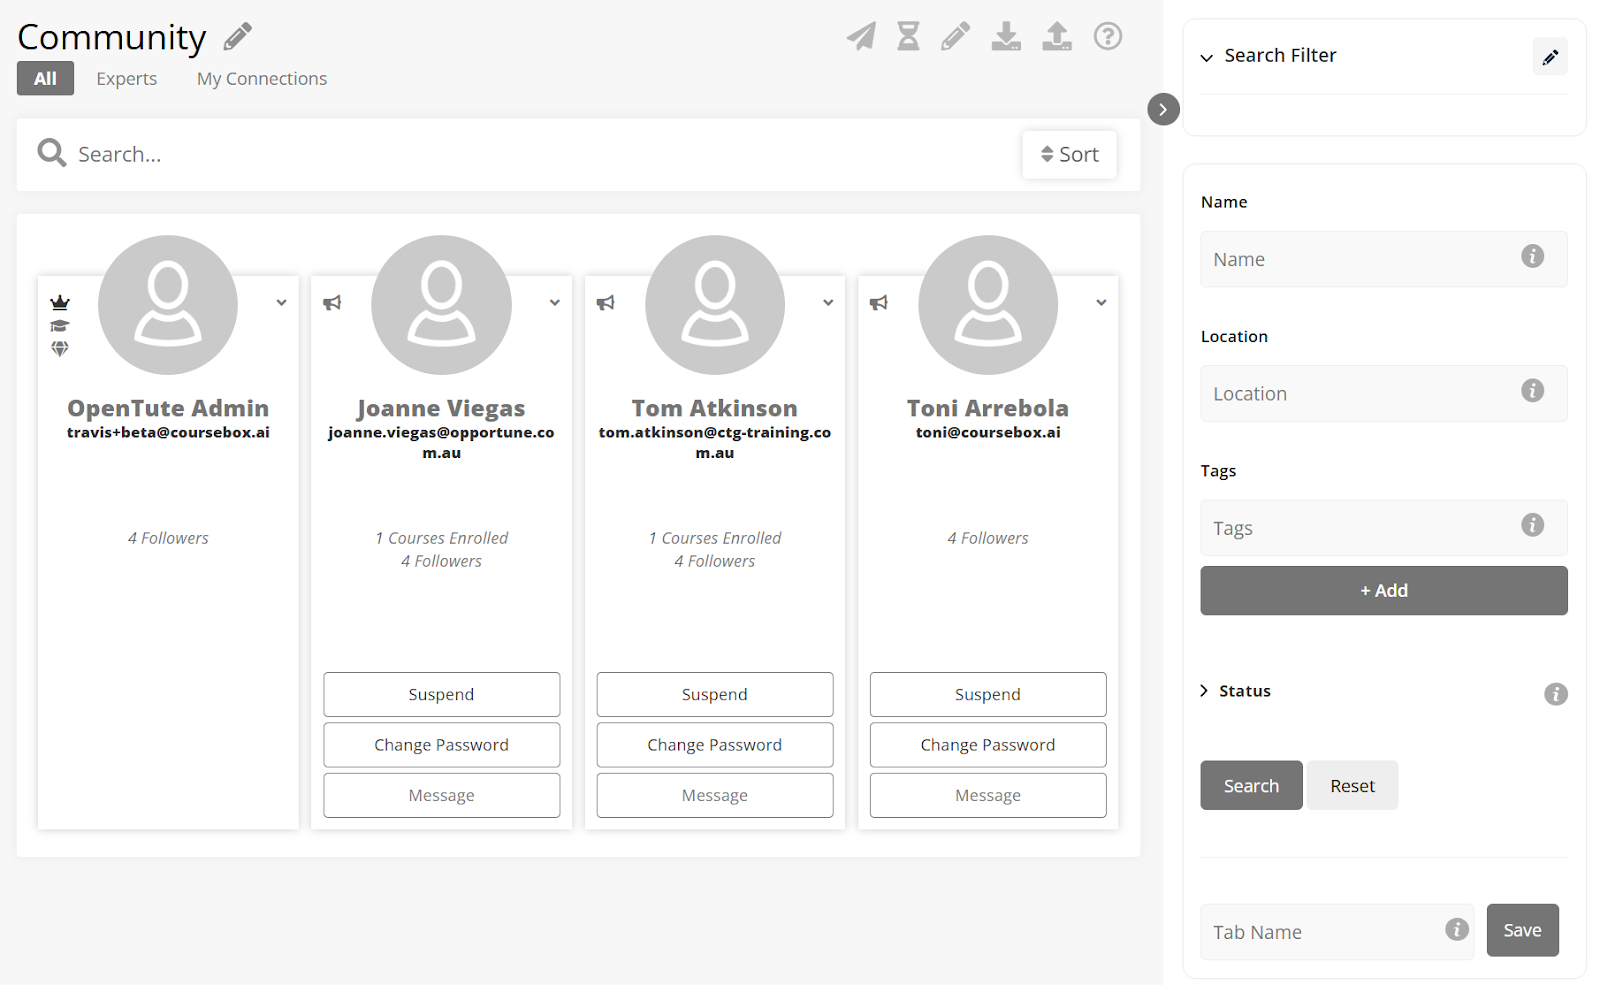Click the Search Filter edit pencil icon
The height and width of the screenshot is (985, 1600).
point(1549,57)
